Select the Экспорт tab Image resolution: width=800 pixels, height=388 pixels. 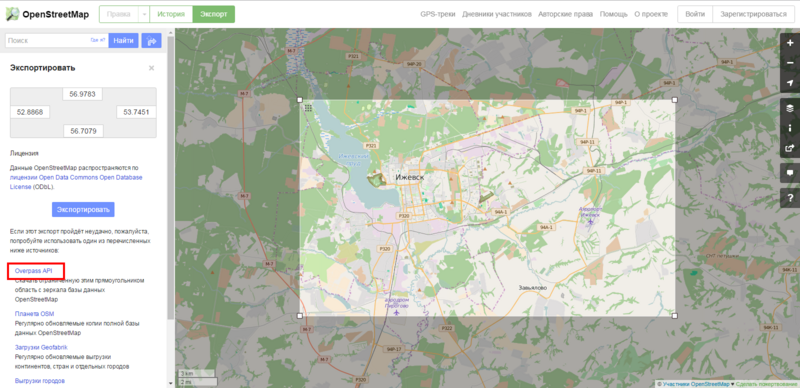pos(213,14)
